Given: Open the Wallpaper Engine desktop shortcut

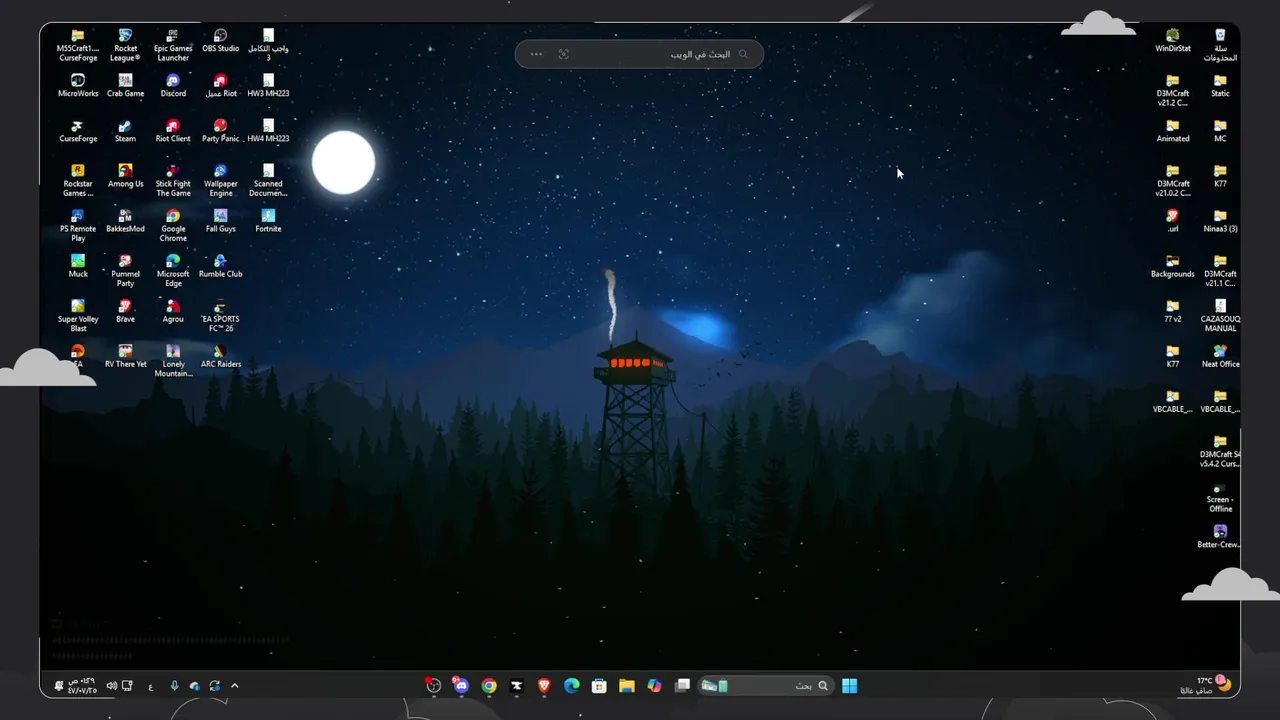Looking at the screenshot, I should click(220, 180).
